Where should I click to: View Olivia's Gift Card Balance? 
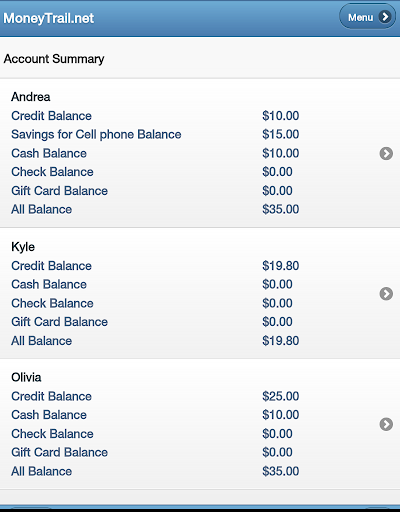pyautogui.click(x=59, y=452)
